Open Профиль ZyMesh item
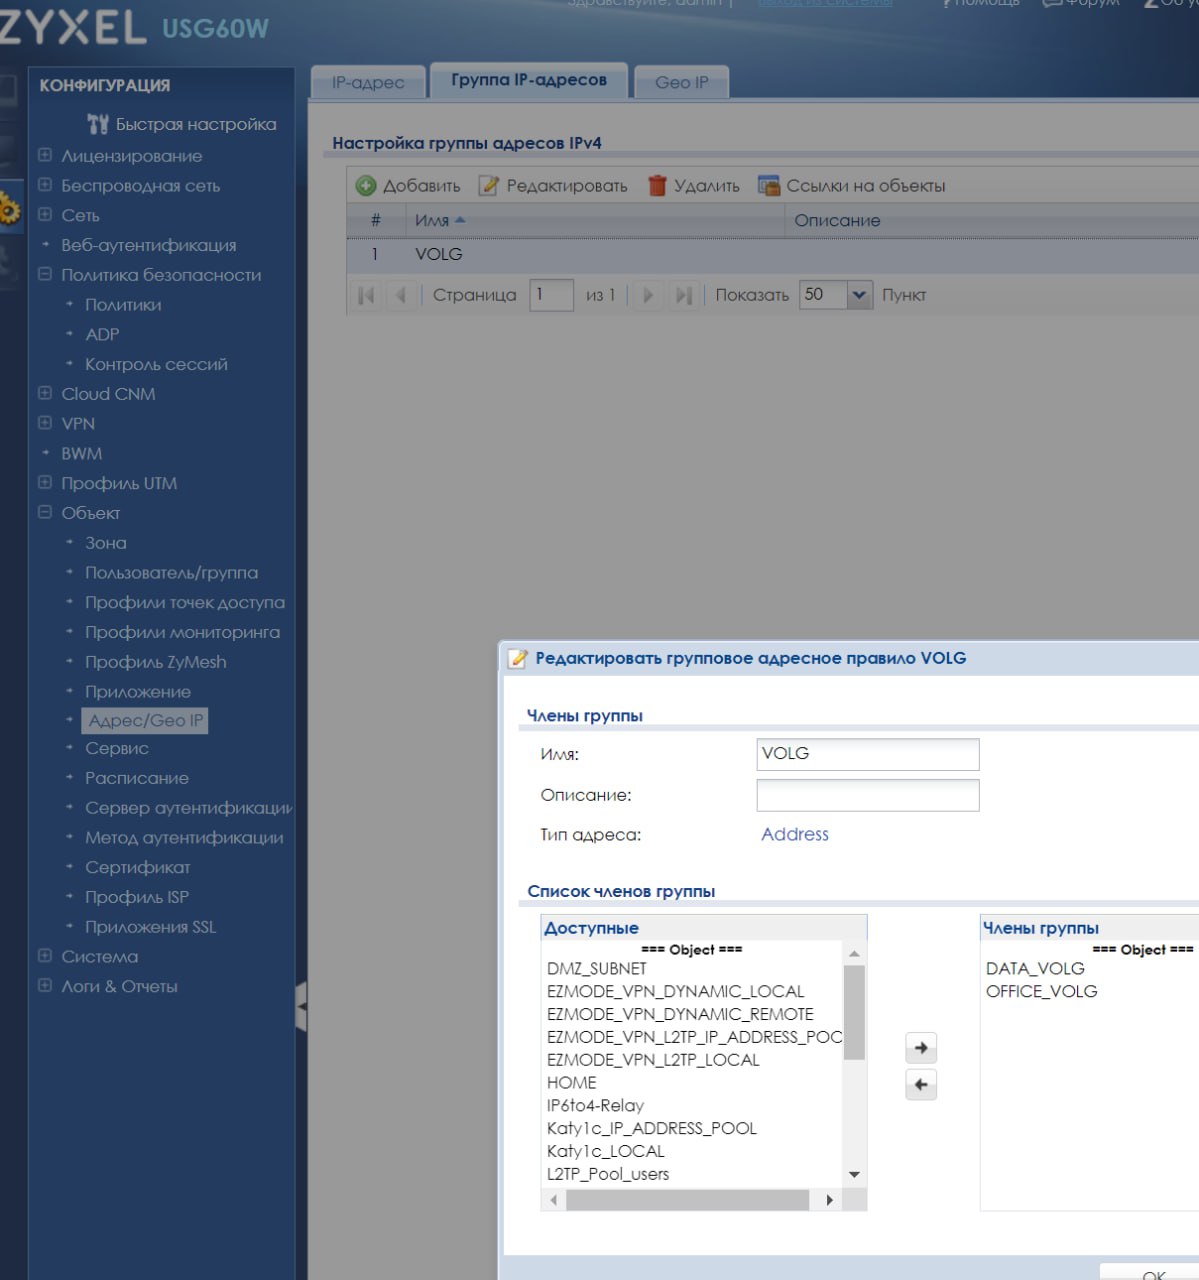1199x1280 pixels. point(156,662)
